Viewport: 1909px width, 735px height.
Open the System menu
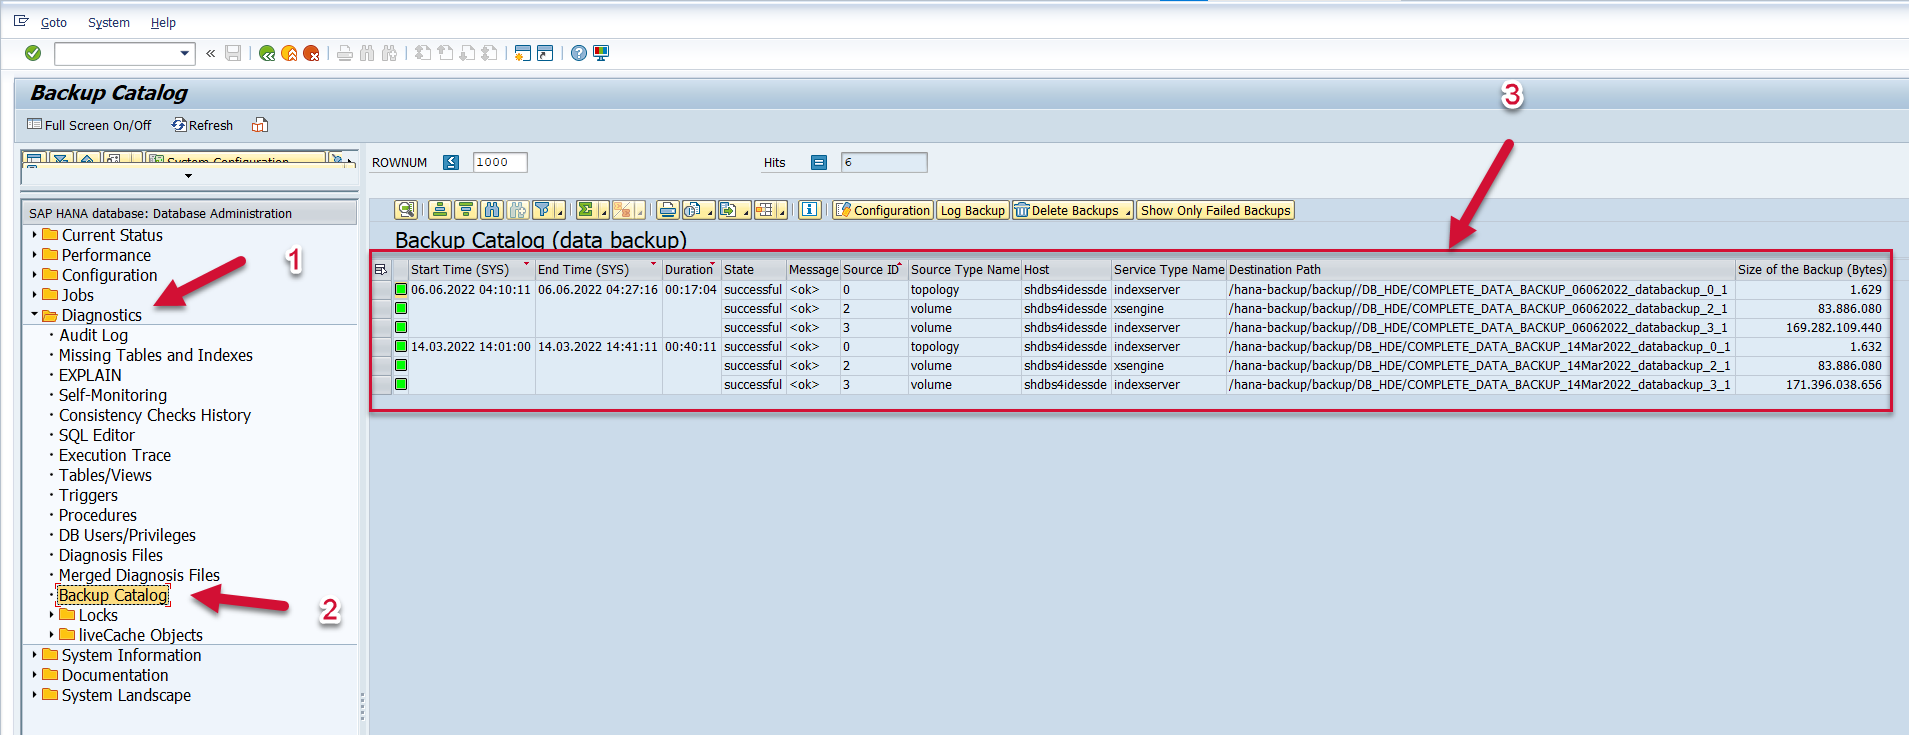click(x=108, y=22)
